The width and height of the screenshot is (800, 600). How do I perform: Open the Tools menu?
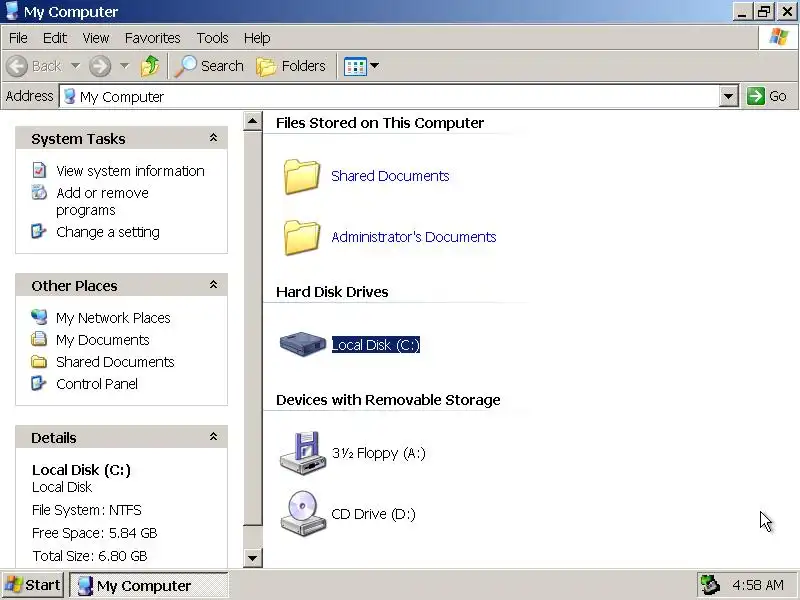(212, 38)
